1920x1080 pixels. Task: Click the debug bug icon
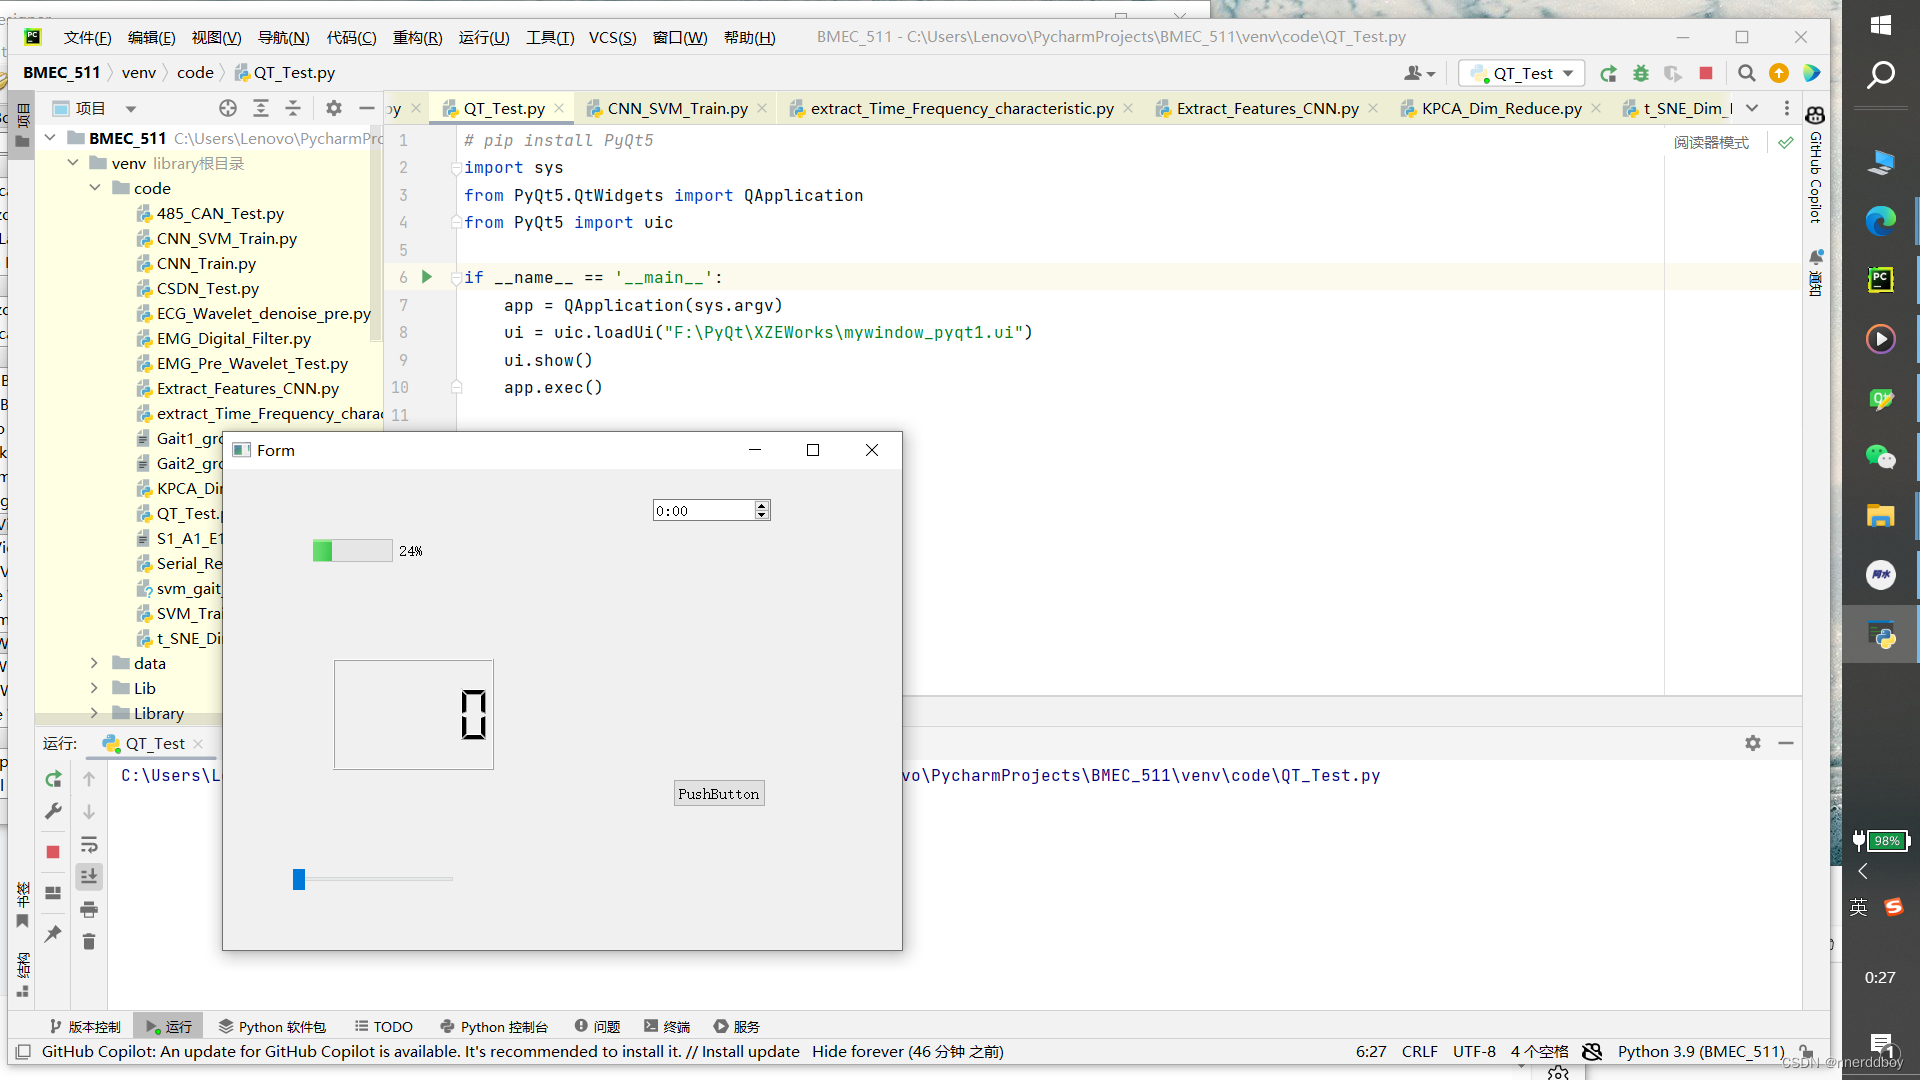[x=1641, y=73]
